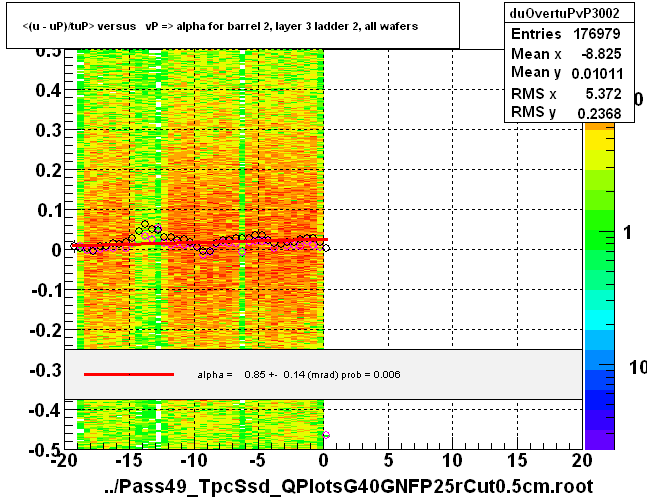Click the RMS x 5.372 line

(x=566, y=93)
